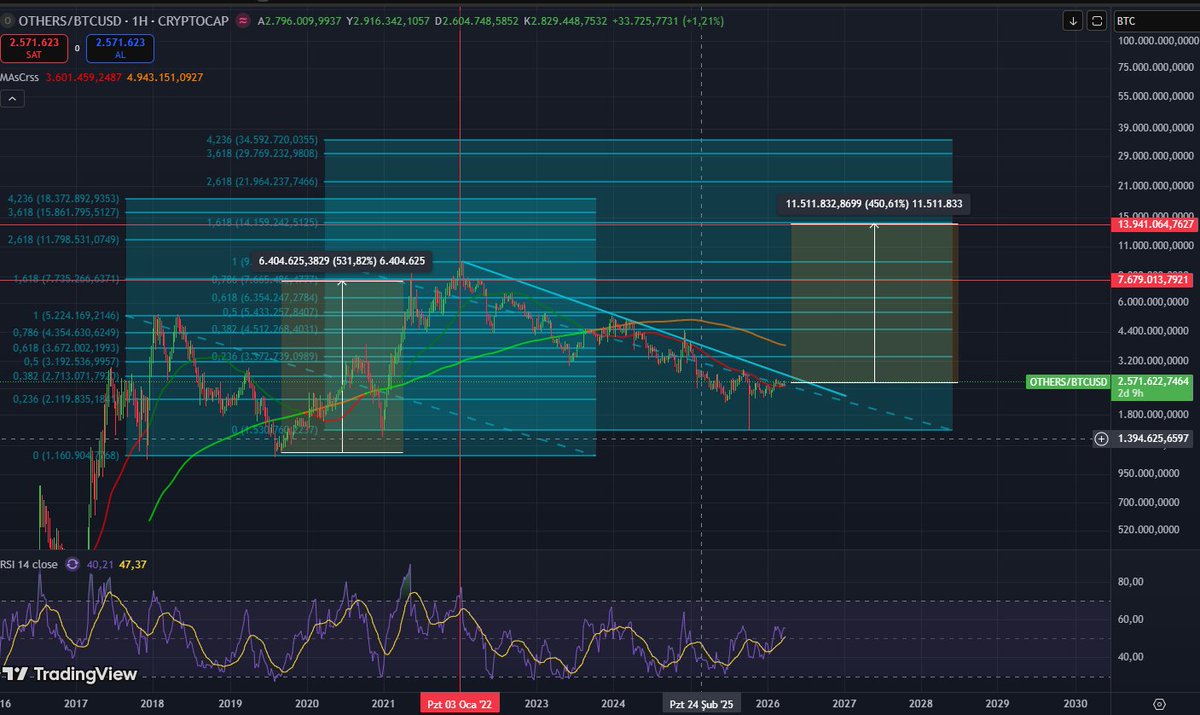This screenshot has height=715, width=1200.
Task: Click the RSI purple refresh icon
Action: pos(72,564)
